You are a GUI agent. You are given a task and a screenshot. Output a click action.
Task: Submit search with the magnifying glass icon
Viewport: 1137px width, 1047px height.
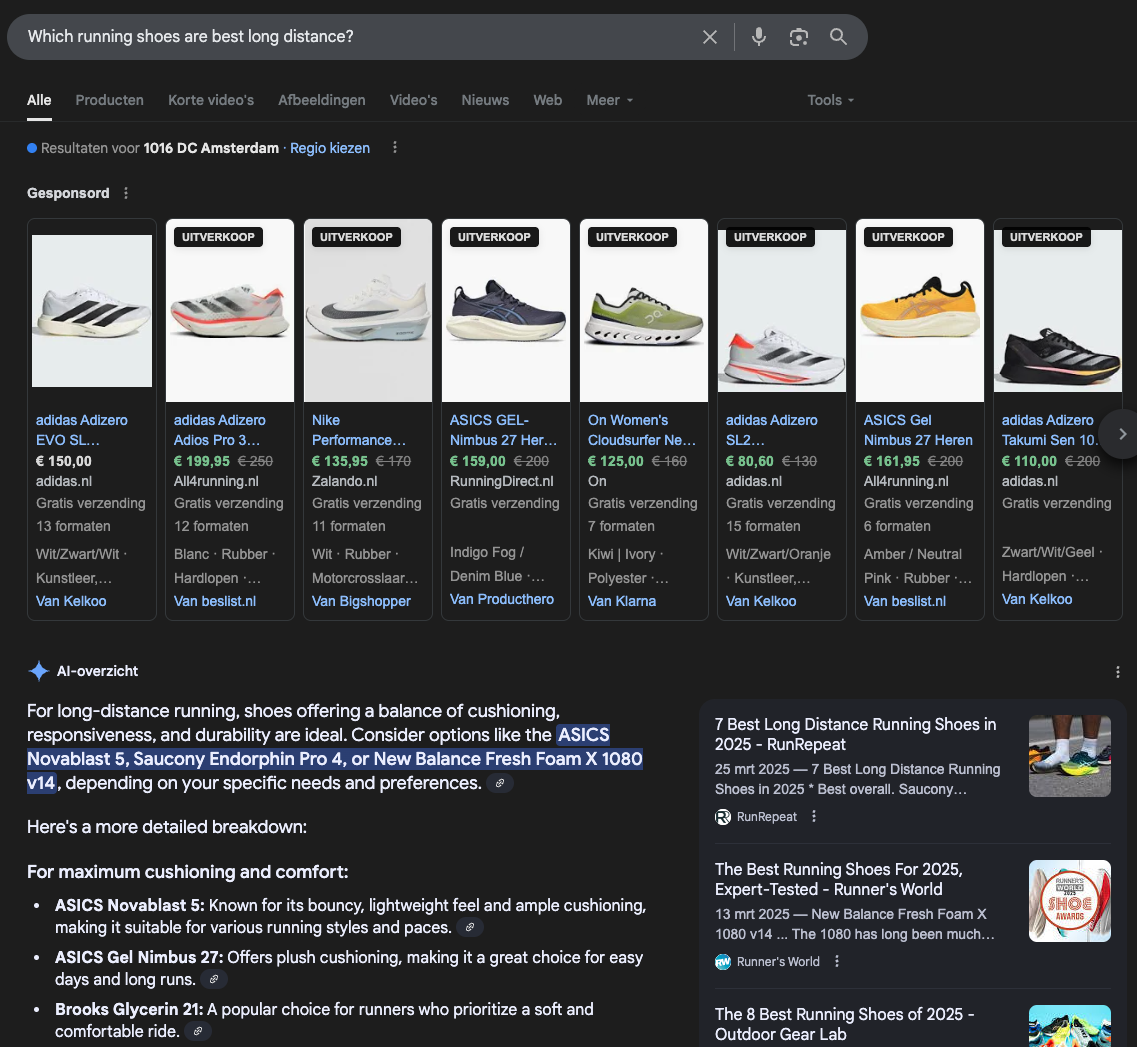tap(838, 37)
